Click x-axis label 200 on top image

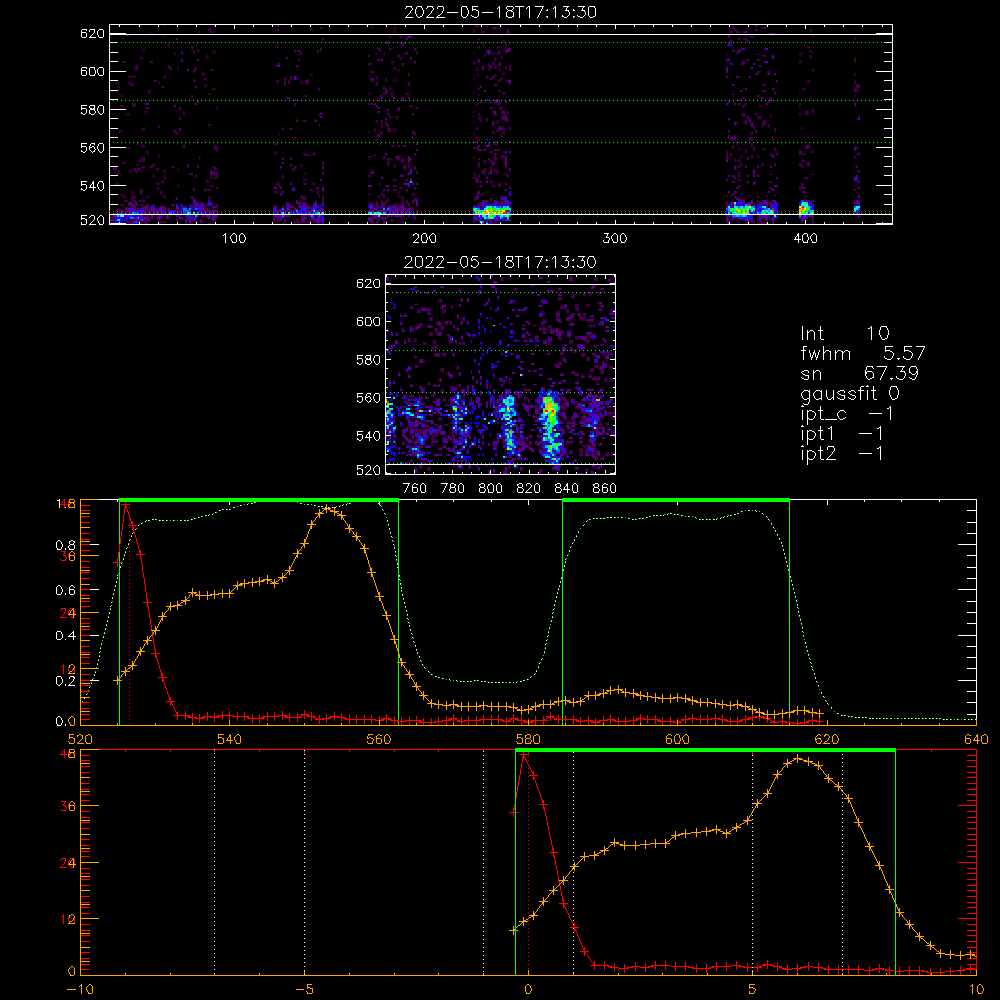pyautogui.click(x=424, y=239)
